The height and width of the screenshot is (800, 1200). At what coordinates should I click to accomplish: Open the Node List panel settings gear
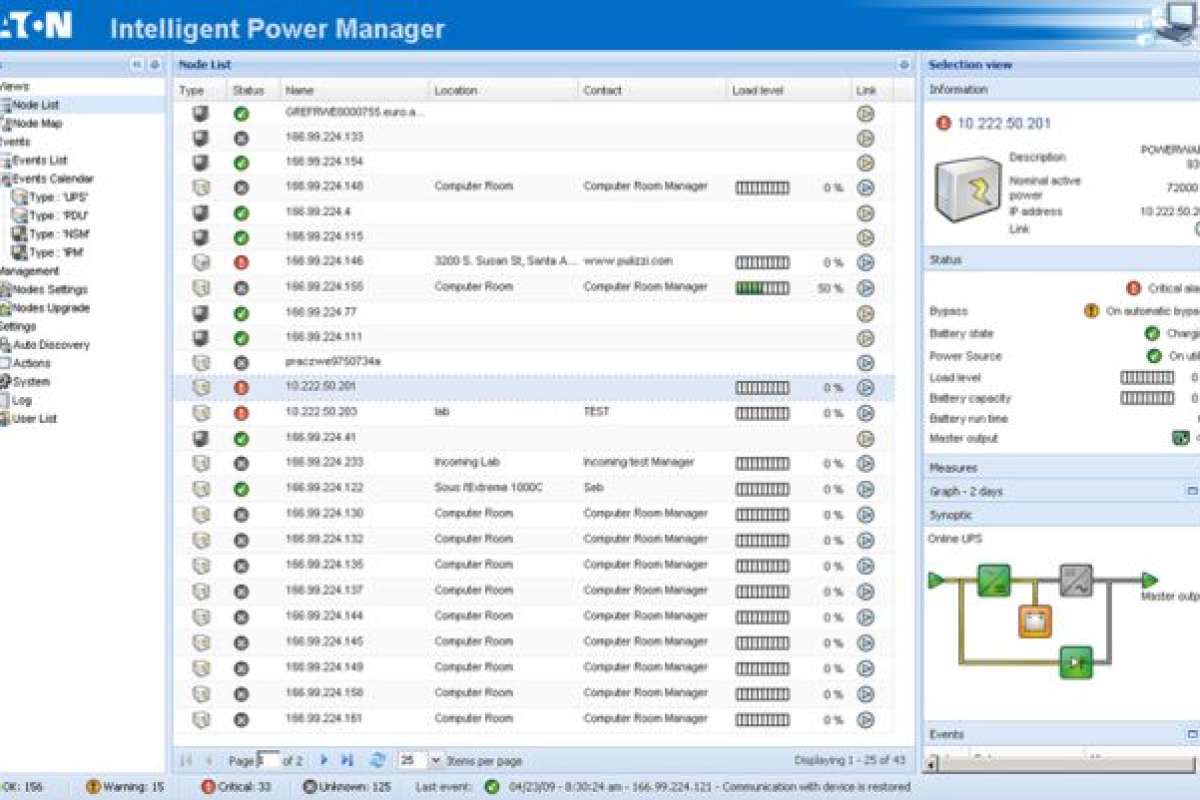(904, 65)
